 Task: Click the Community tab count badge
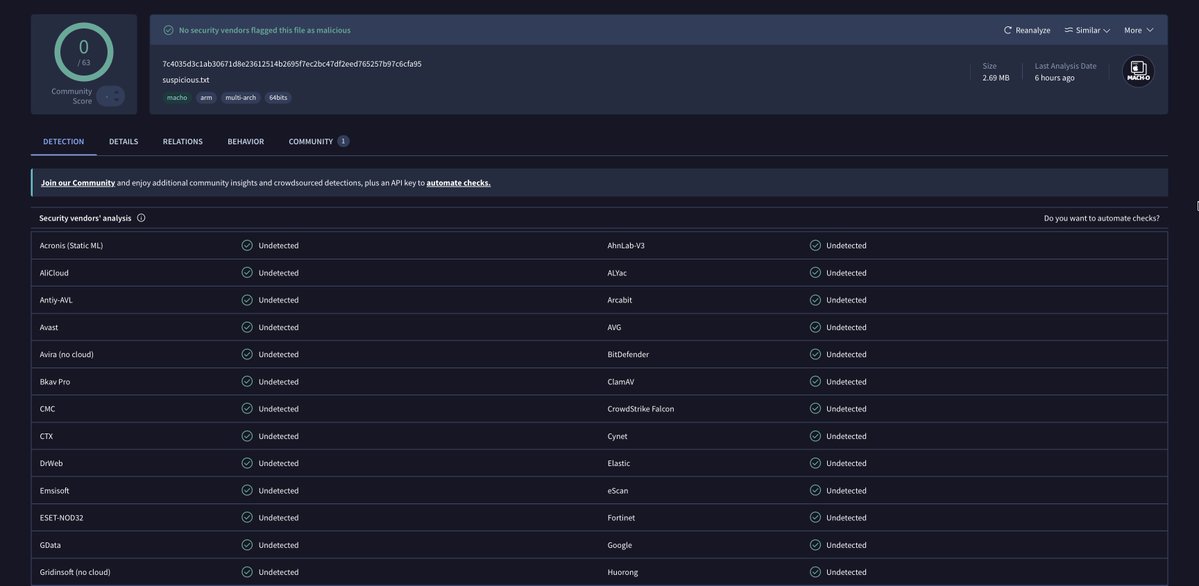pyautogui.click(x=343, y=141)
